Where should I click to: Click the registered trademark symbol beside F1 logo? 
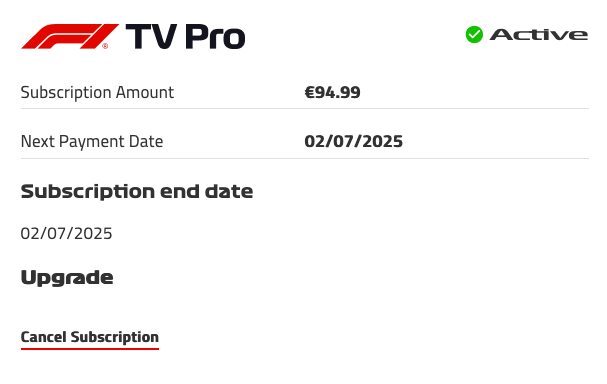tap(105, 46)
